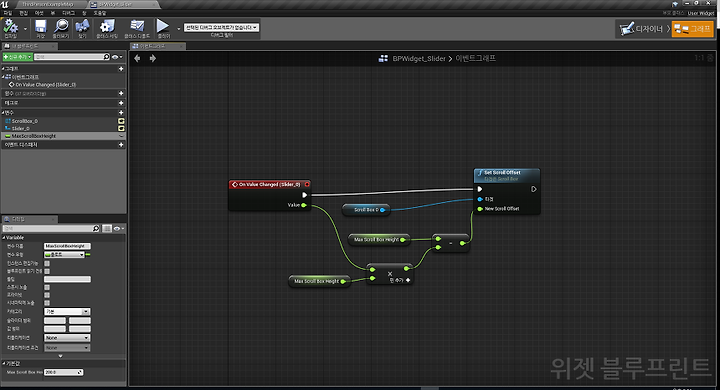The width and height of the screenshot is (720, 390).
Task: Toggle middle checkbox below tooltip field
Action: click(x=47, y=295)
